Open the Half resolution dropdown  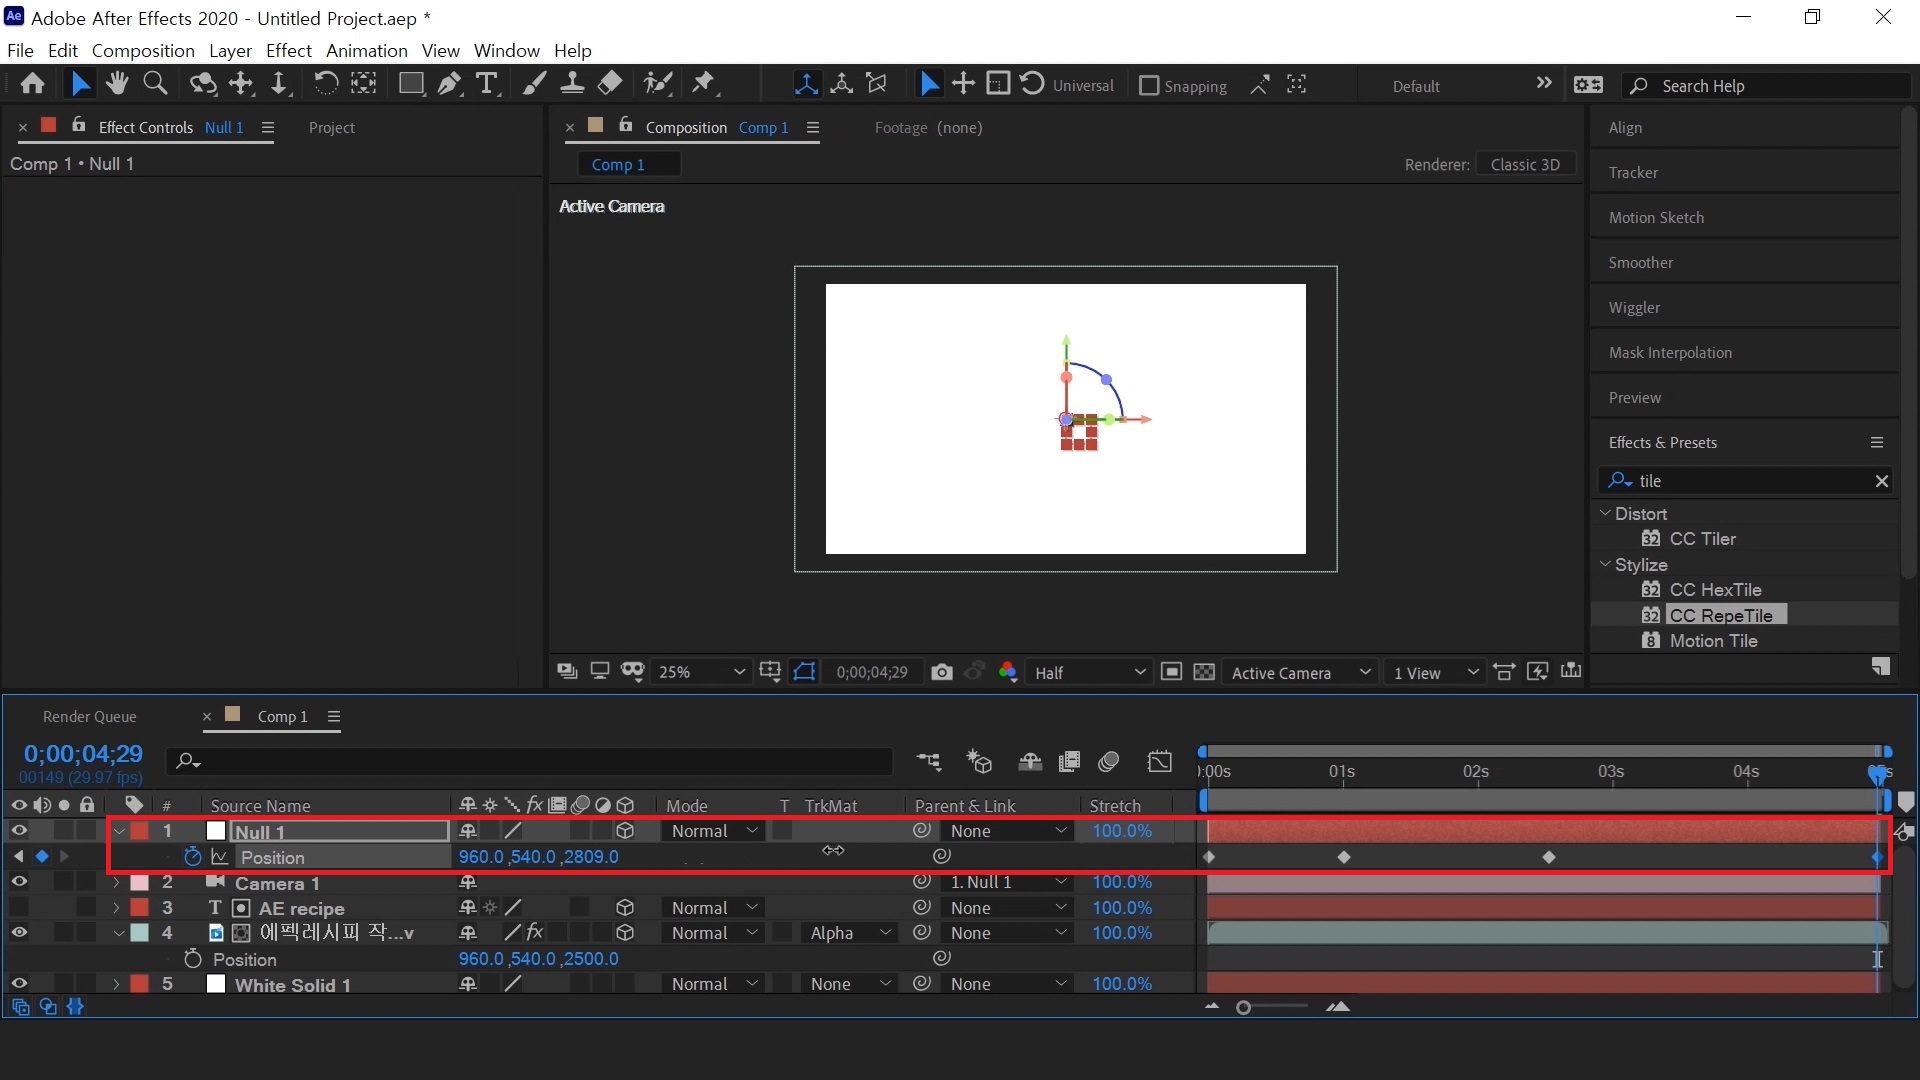coord(1089,672)
